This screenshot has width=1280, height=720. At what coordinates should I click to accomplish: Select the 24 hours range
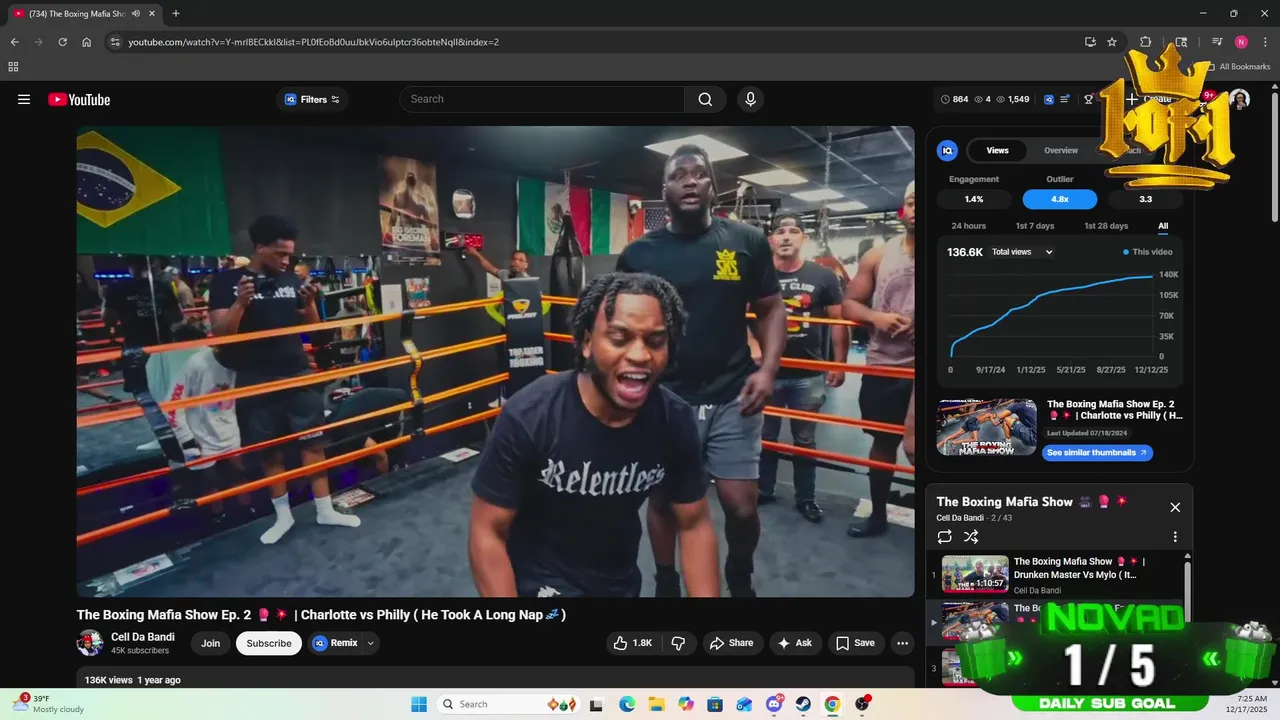click(968, 226)
